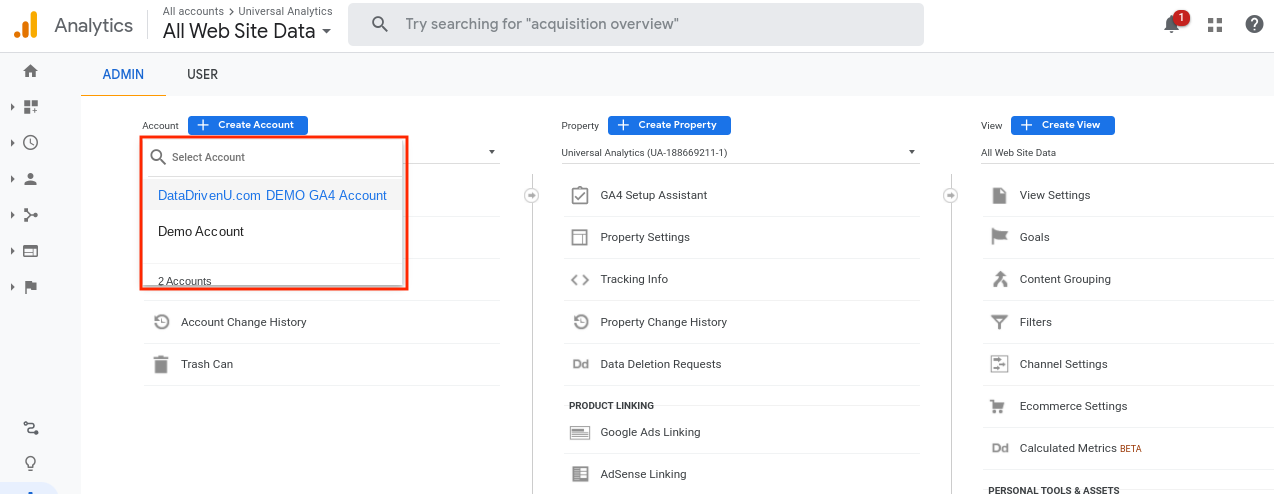Screen dimensions: 1274x494
Task: Click the AdSense Linking icon
Action: [580, 474]
